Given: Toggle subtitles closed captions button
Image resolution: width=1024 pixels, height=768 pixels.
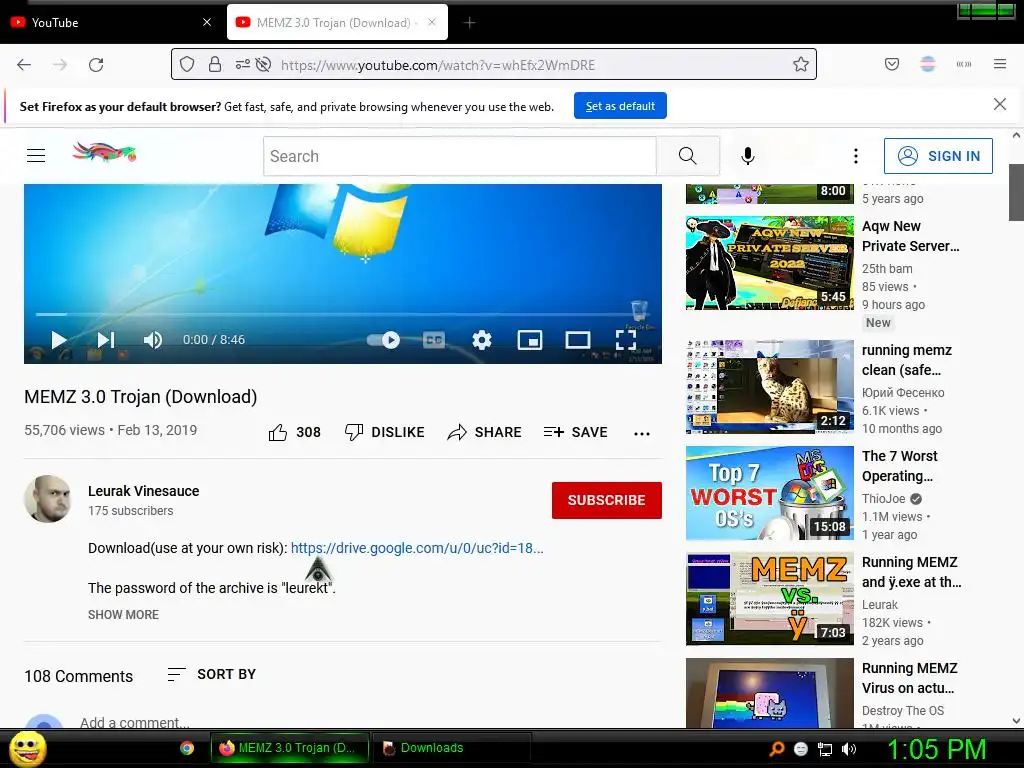Looking at the screenshot, I should tap(434, 340).
